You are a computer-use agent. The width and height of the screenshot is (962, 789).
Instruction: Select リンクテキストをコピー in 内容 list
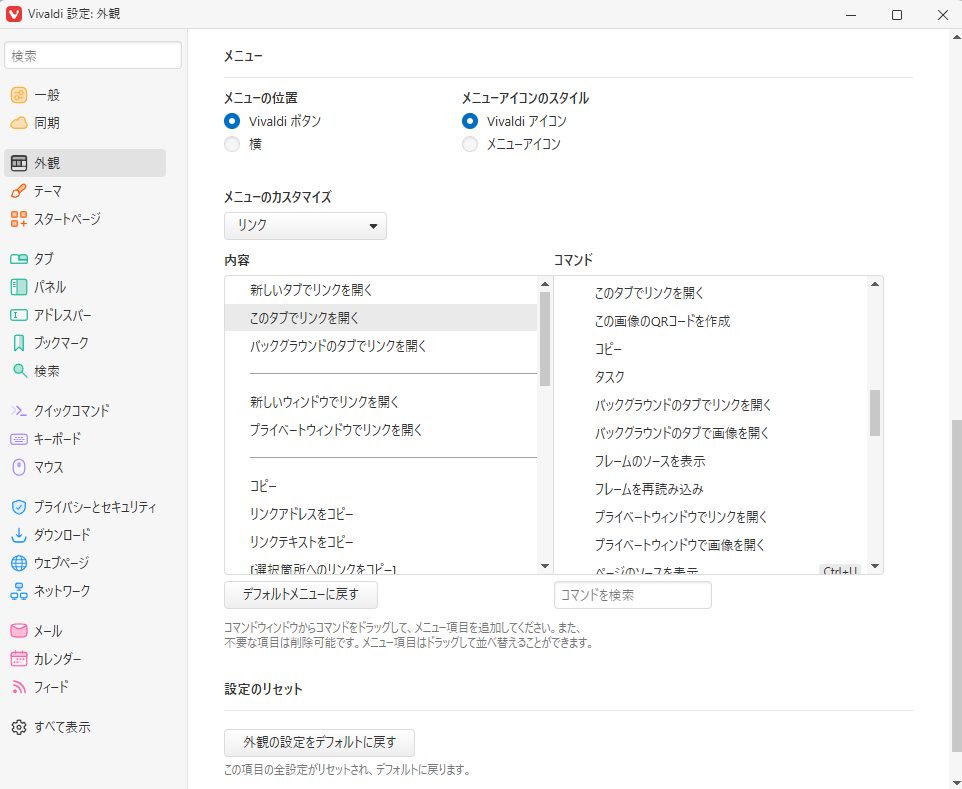382,542
